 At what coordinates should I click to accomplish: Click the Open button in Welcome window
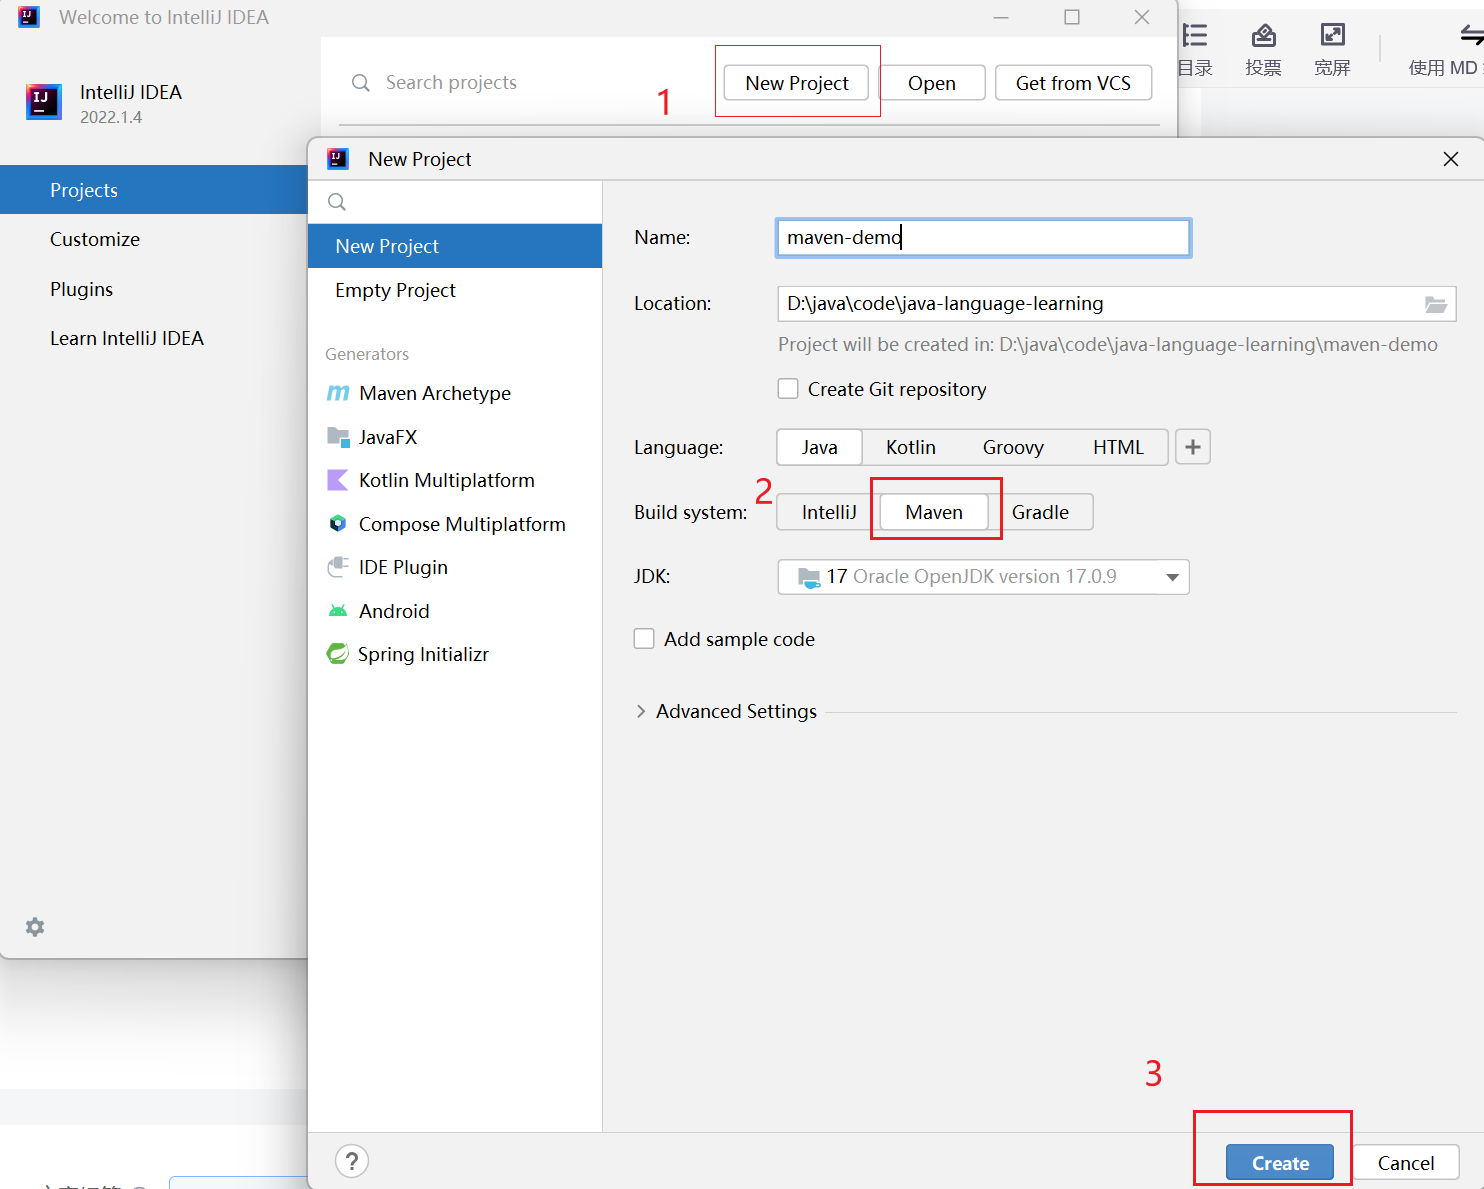point(932,83)
